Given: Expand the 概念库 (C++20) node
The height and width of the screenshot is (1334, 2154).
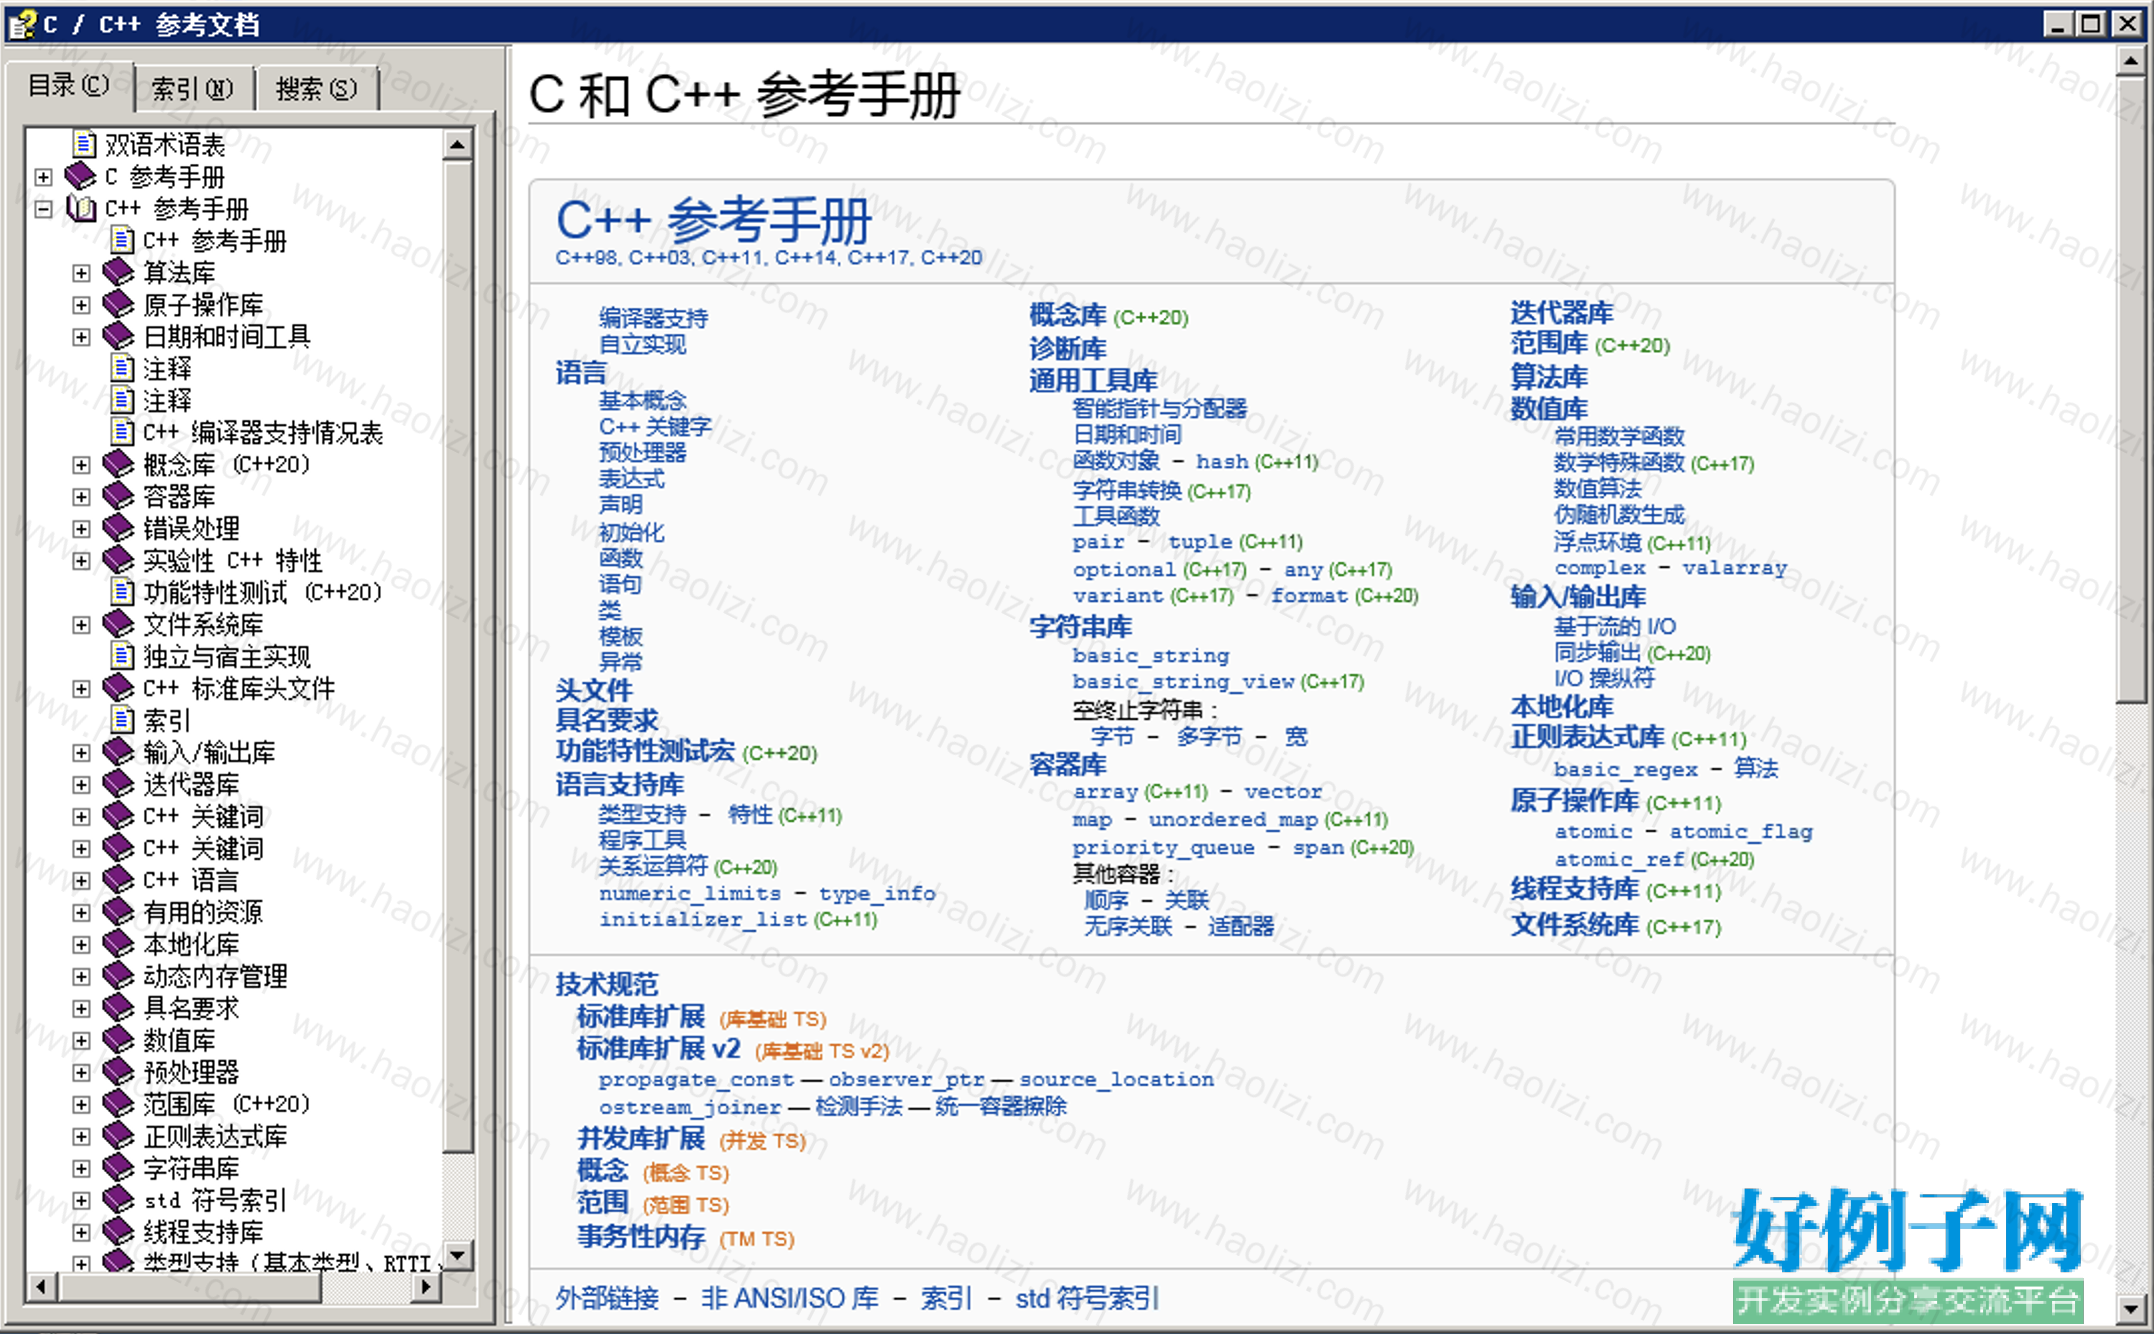Looking at the screenshot, I should click(x=81, y=465).
